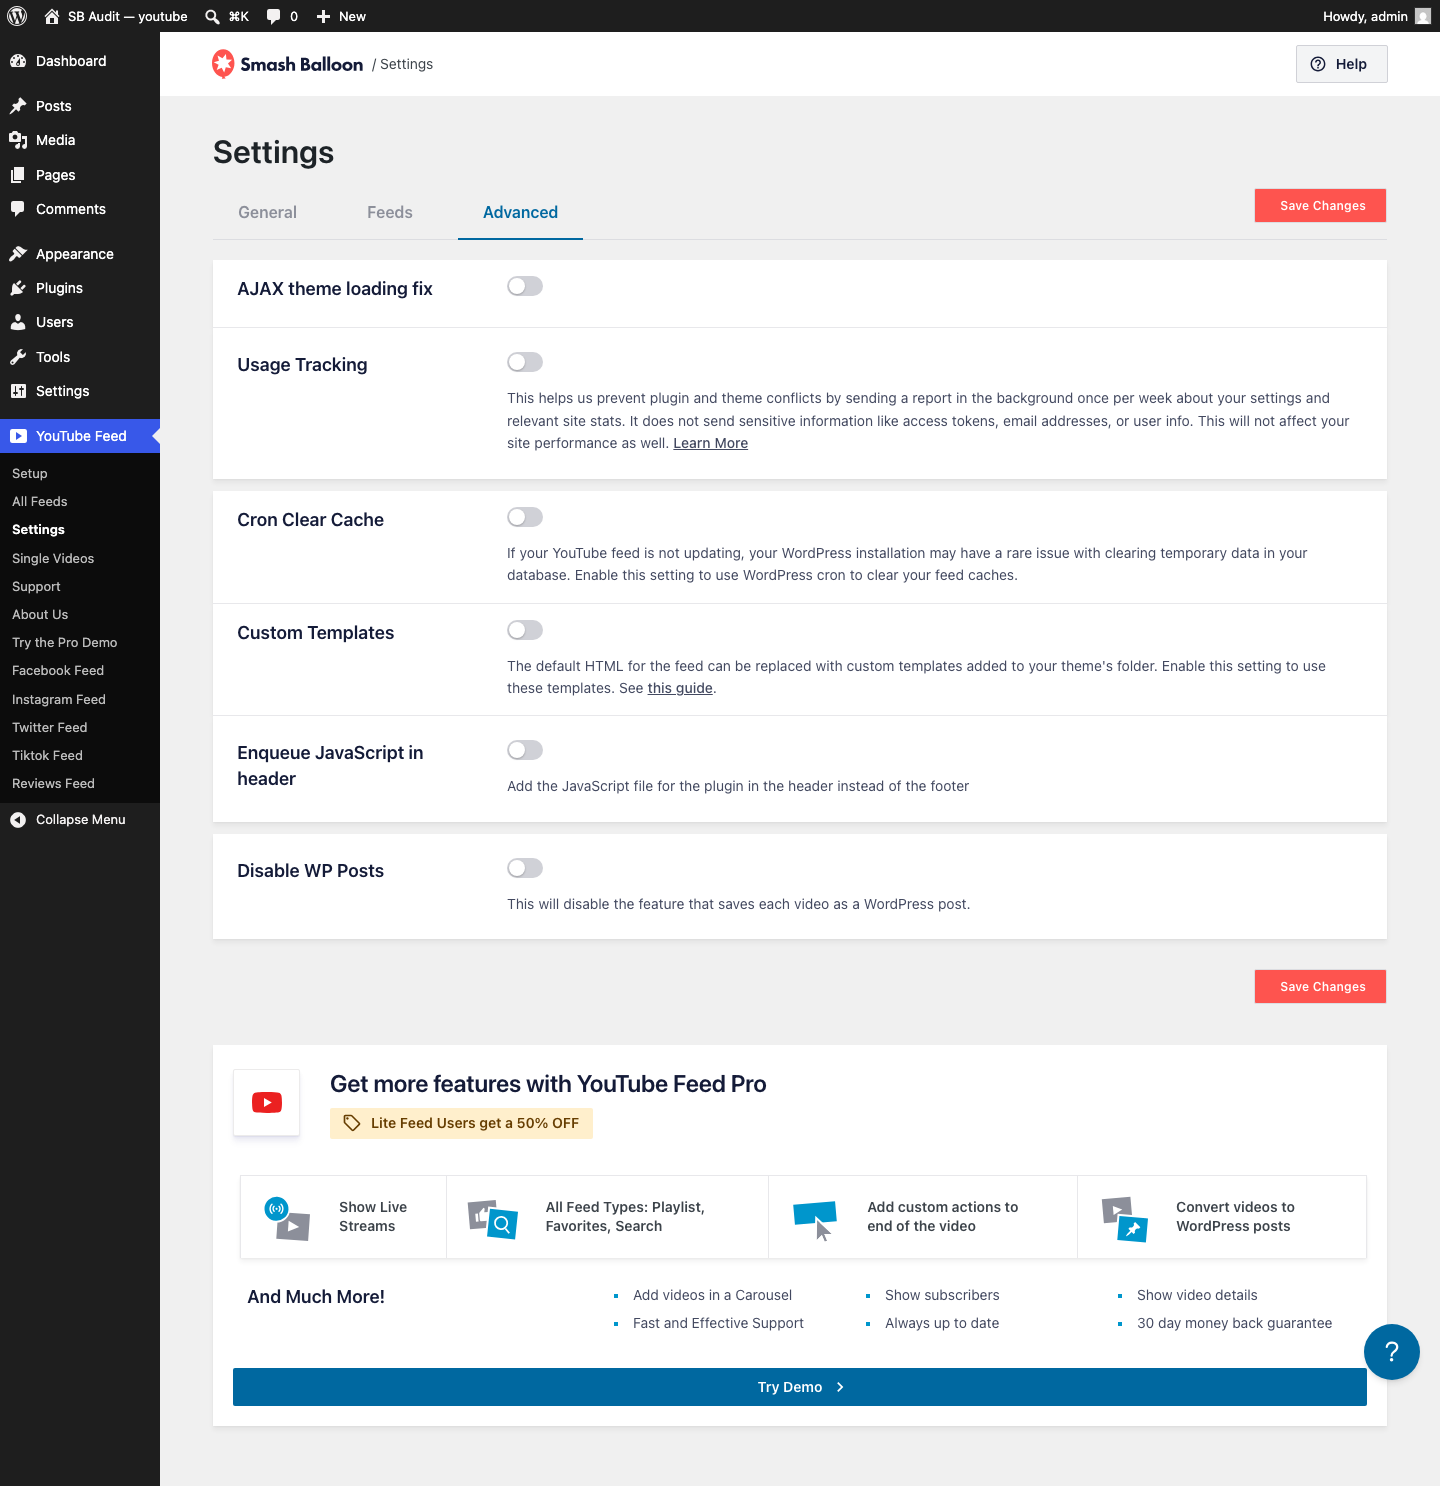Click the price tag icon in discount badge
1440x1486 pixels.
352,1123
